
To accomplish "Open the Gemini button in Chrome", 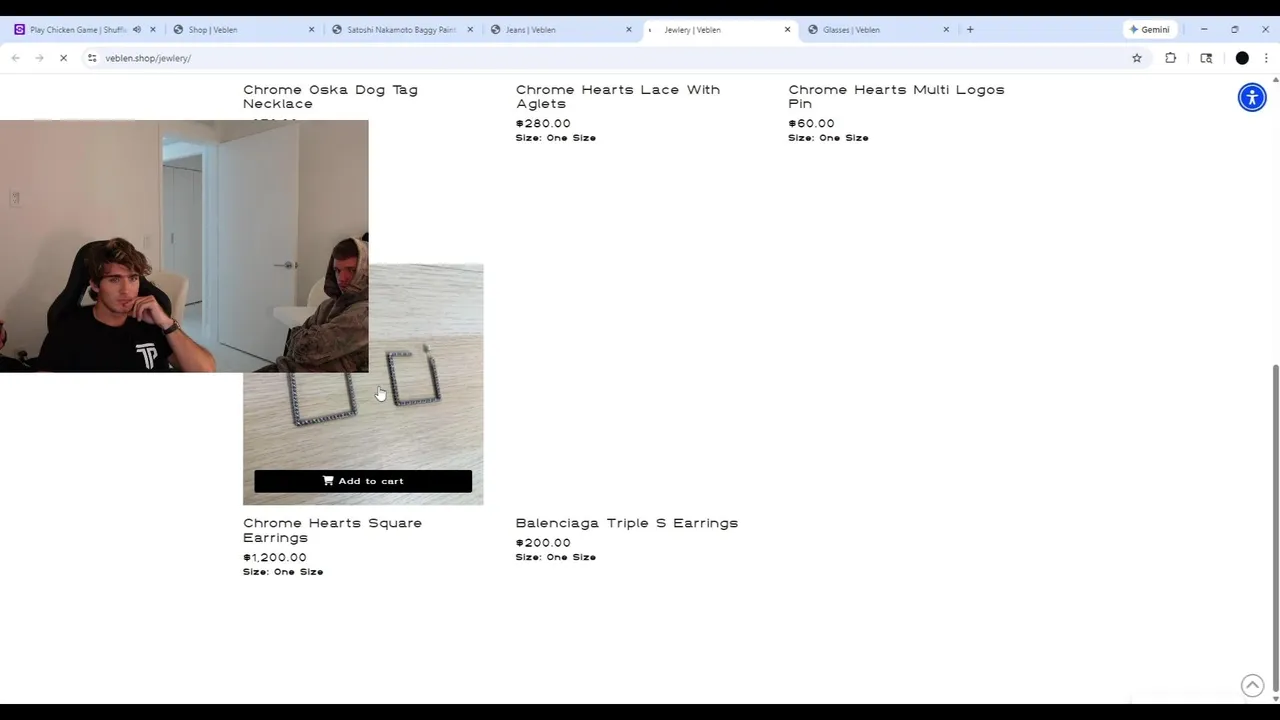I will 1149,30.
